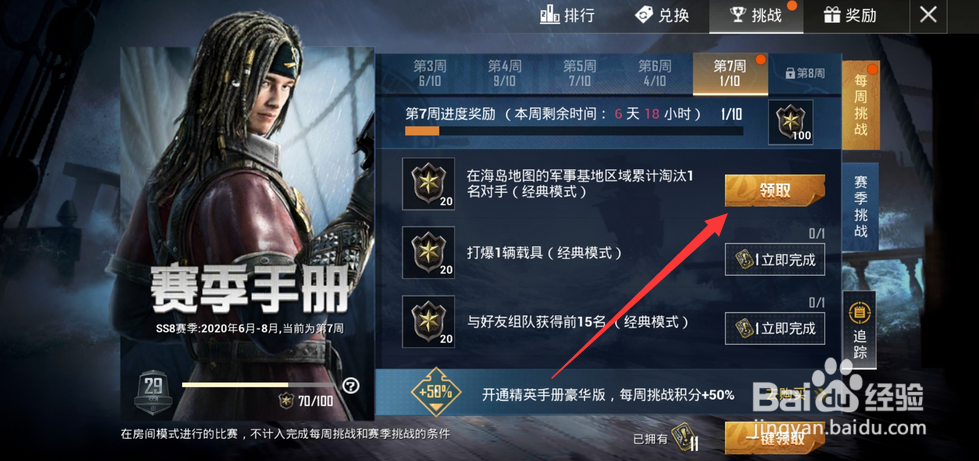Select the 第3周 week tab
Image resolution: width=979 pixels, height=461 pixels.
[428, 73]
